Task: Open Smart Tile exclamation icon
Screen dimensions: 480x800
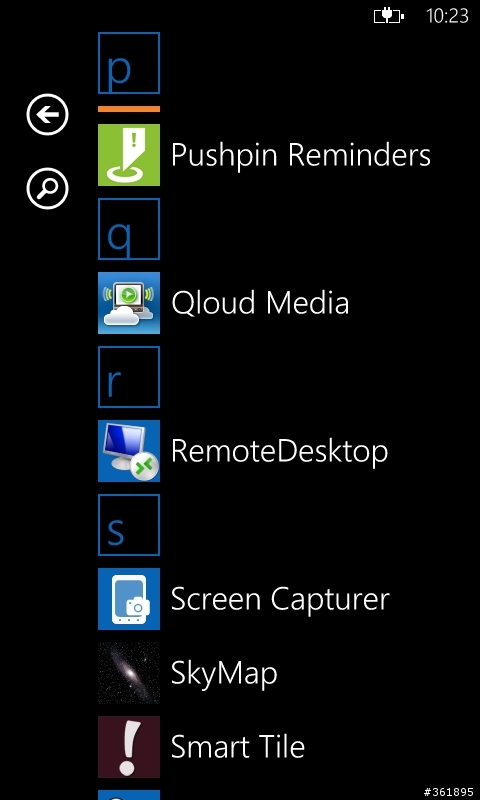Action: [129, 747]
